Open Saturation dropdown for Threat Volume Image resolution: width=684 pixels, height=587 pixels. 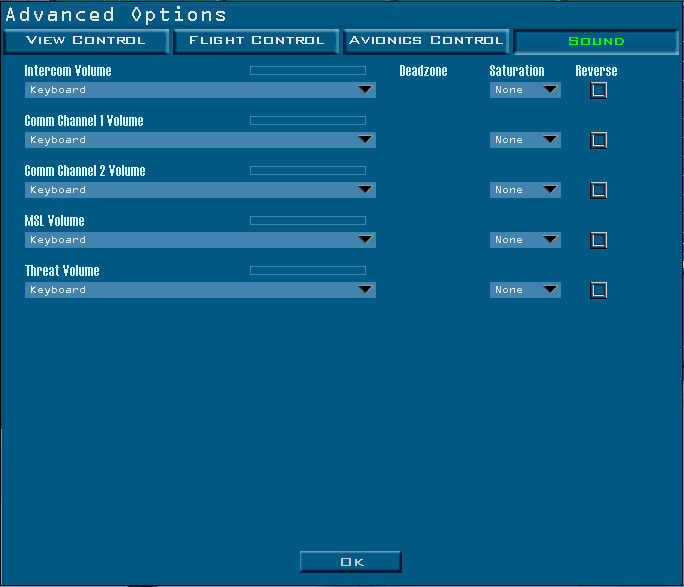(x=525, y=290)
